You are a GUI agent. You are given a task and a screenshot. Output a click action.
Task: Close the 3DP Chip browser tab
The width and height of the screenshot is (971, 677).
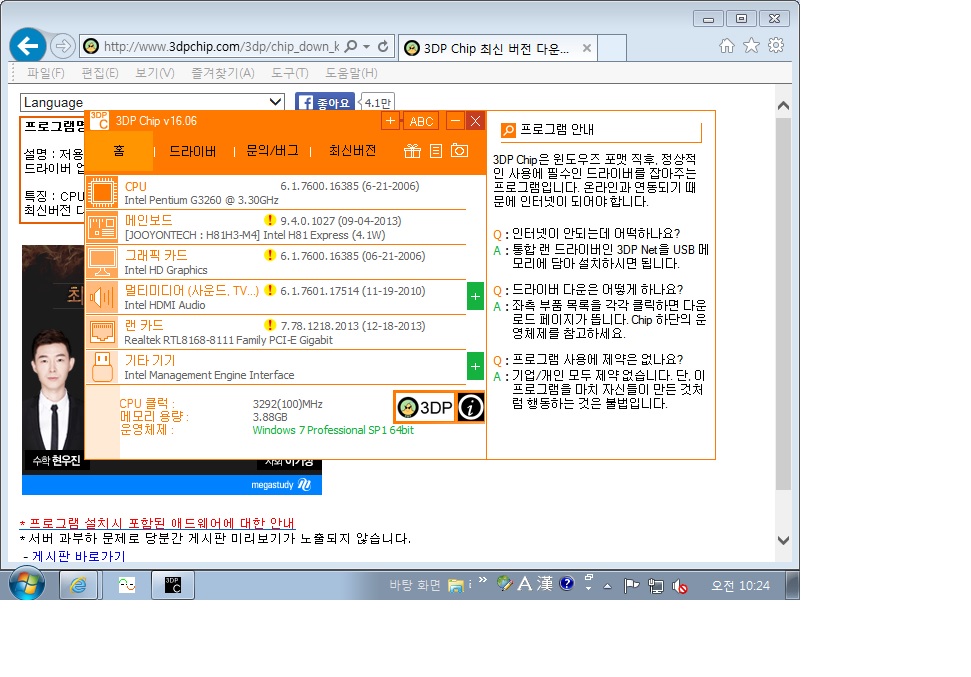click(586, 48)
